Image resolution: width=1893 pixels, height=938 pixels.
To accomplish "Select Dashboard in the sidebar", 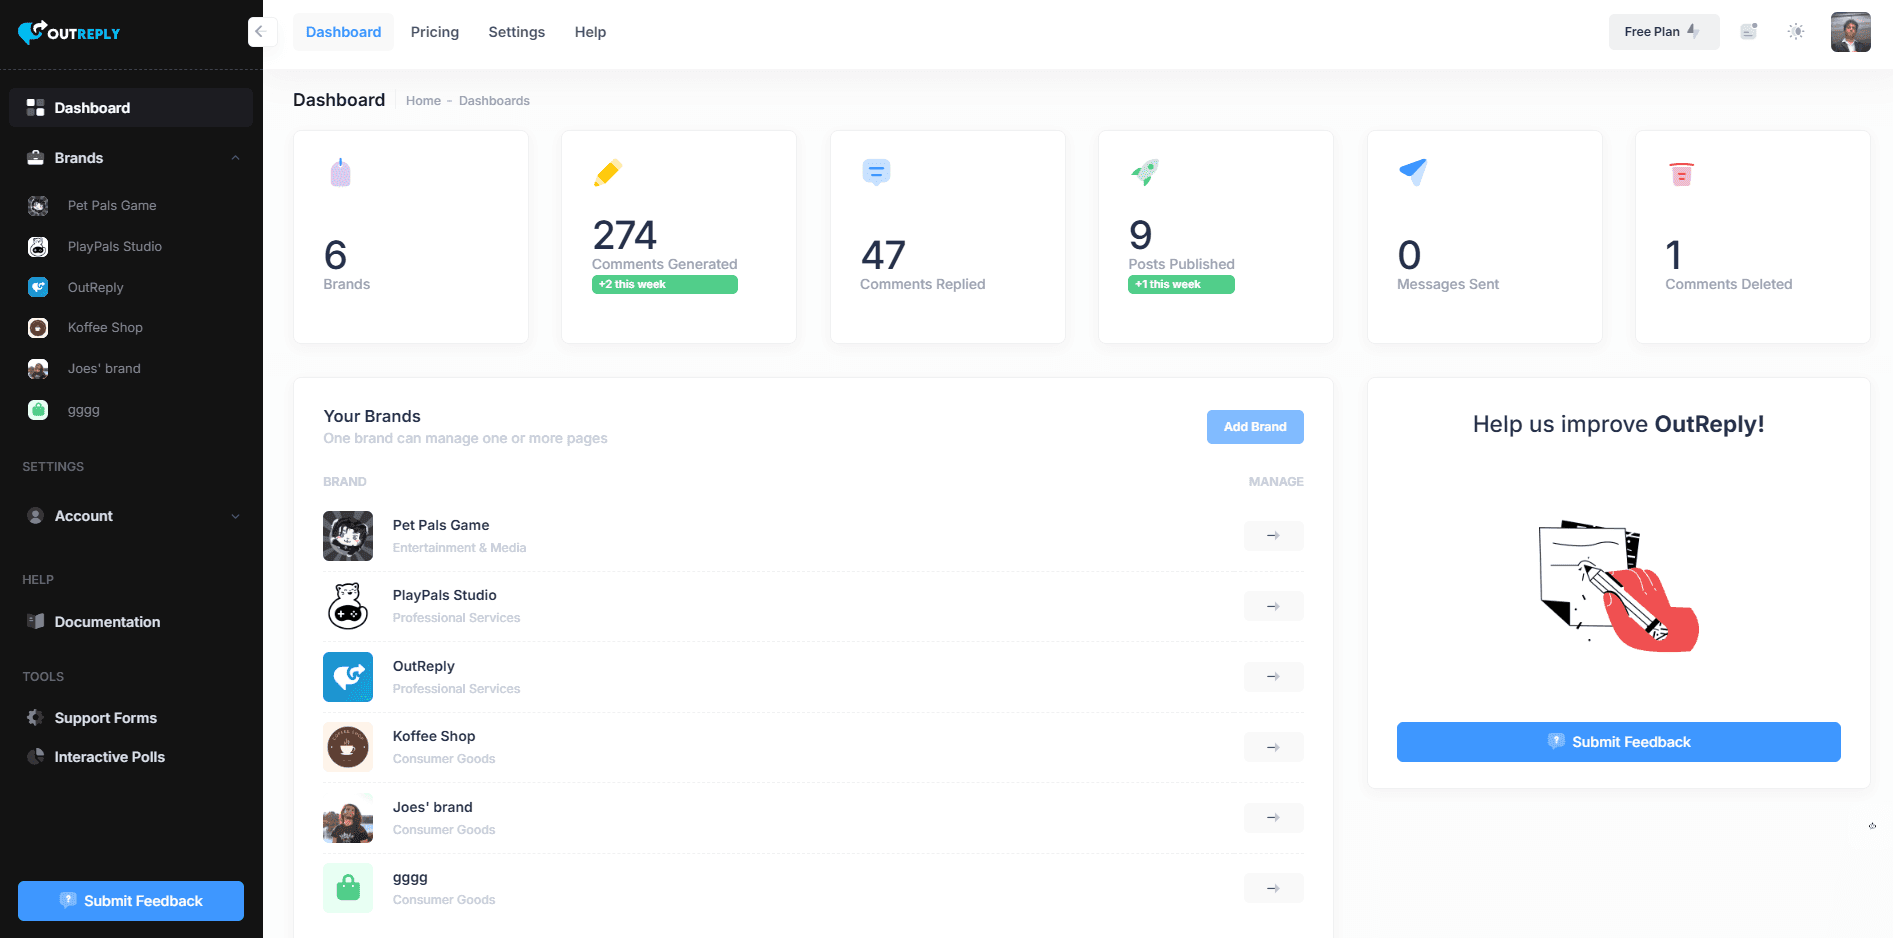I will pyautogui.click(x=131, y=108).
